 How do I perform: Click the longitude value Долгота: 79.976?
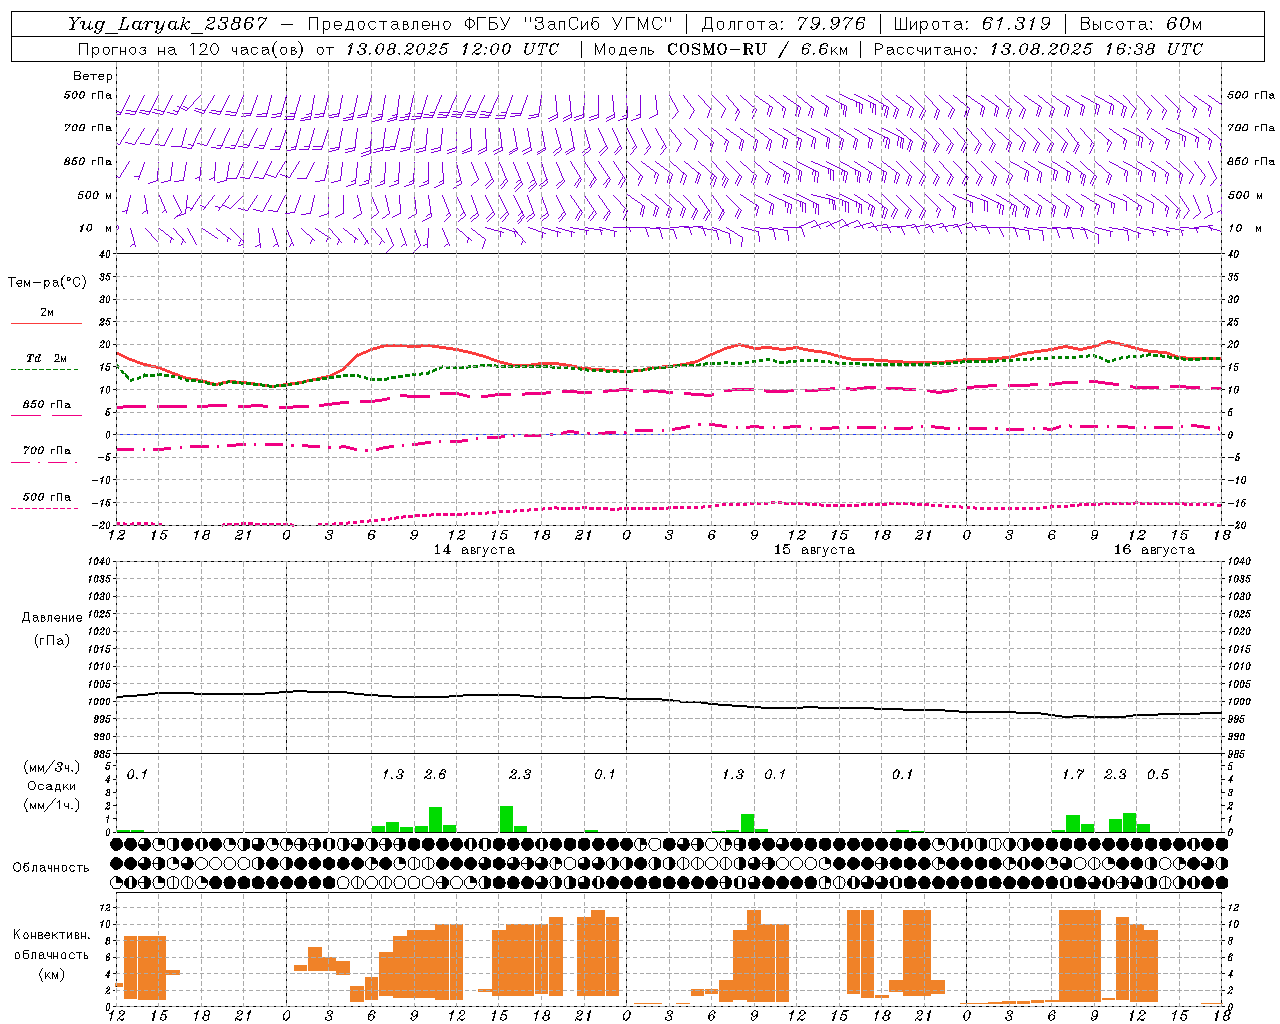[x=784, y=24]
